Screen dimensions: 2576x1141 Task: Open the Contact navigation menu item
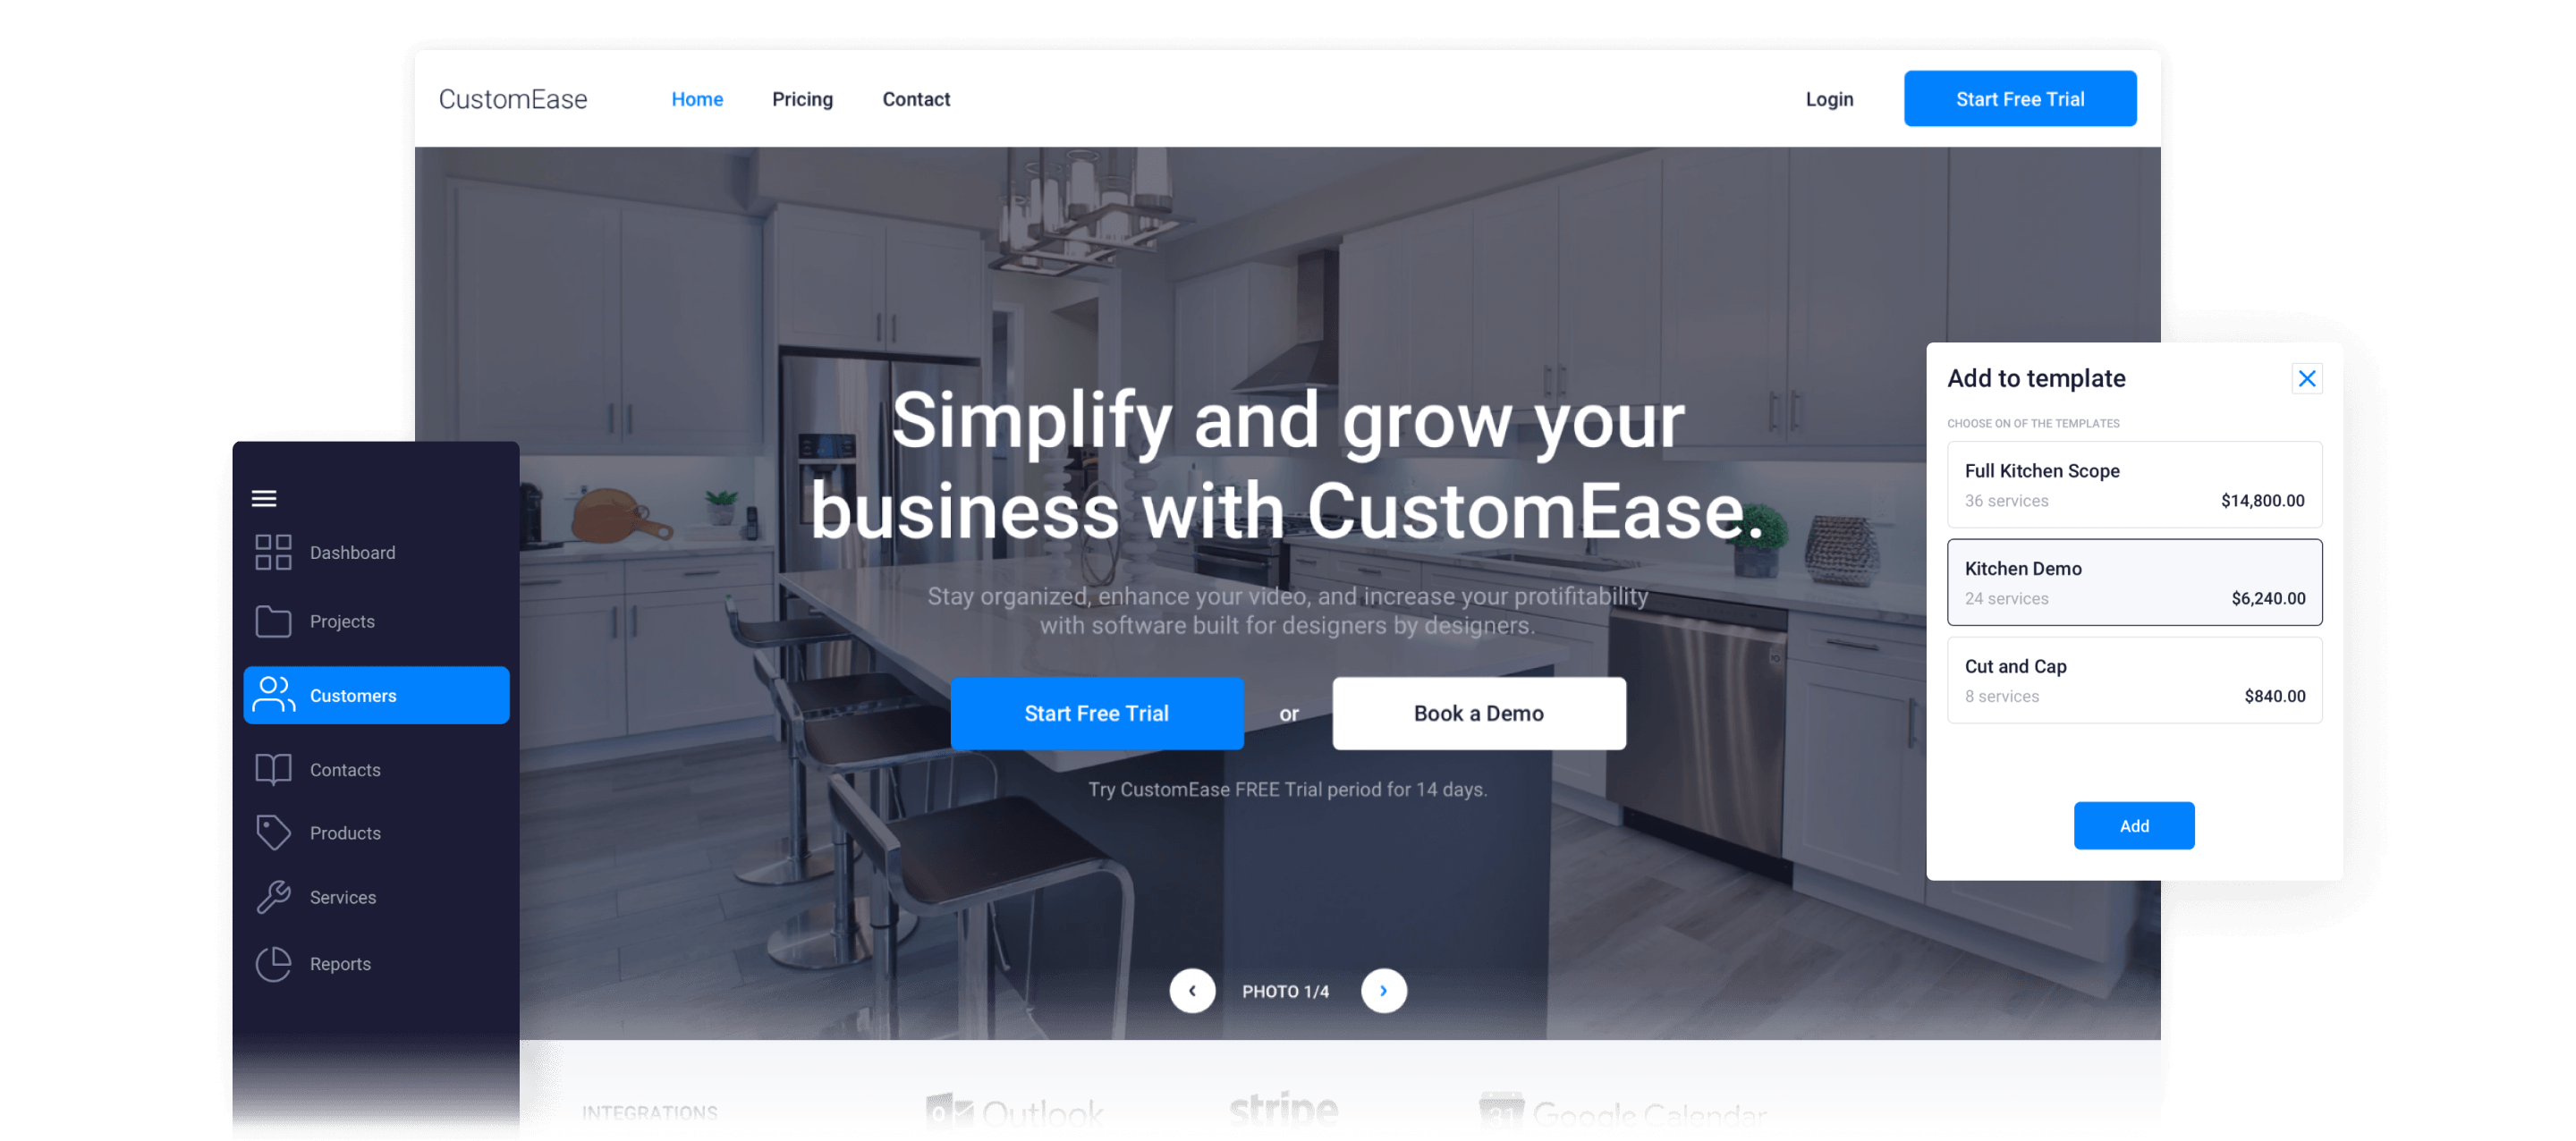(915, 98)
